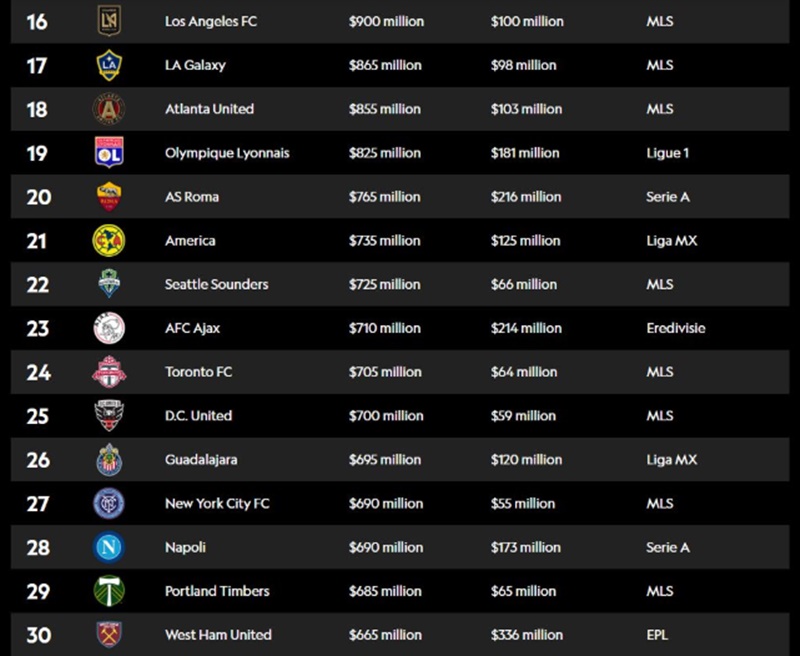The width and height of the screenshot is (800, 656).
Task: Select the LA Galaxy shield logo
Action: (x=109, y=65)
